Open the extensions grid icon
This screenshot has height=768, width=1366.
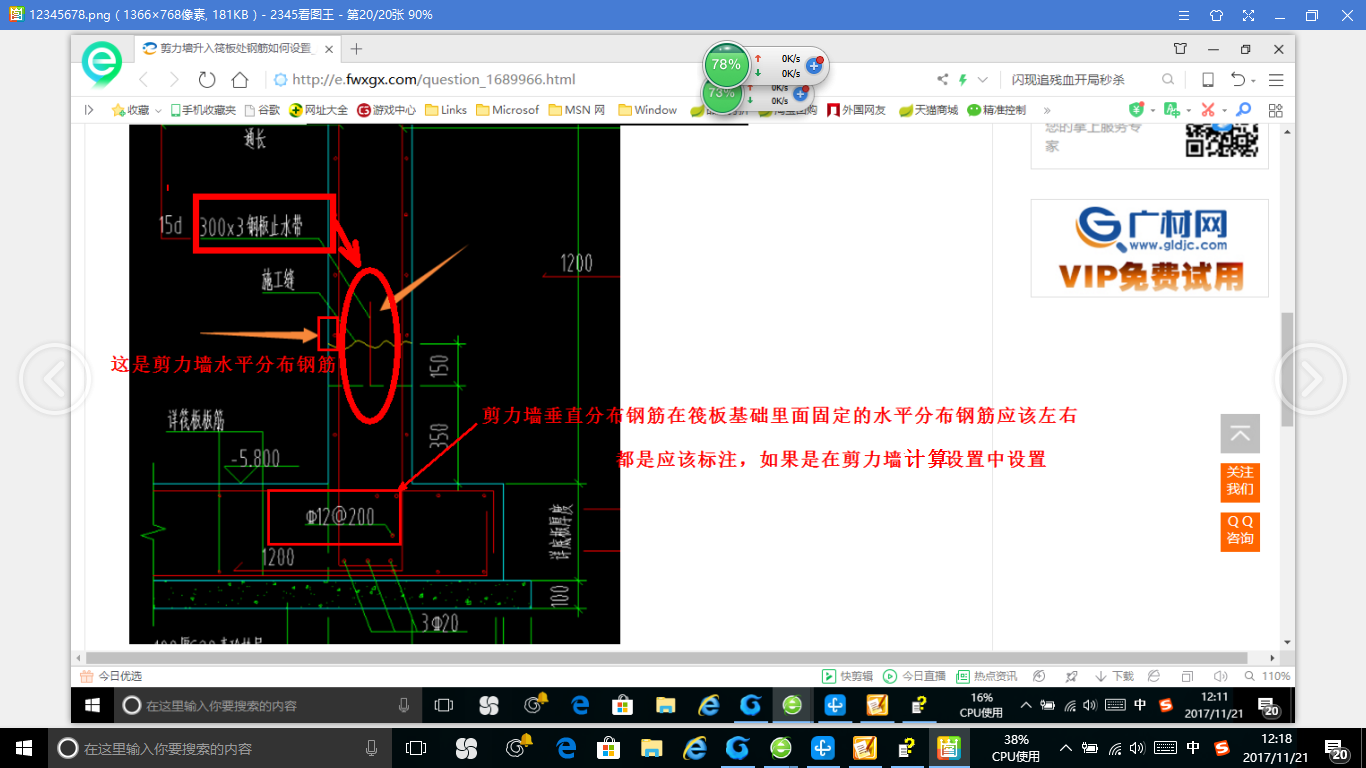[1274, 110]
